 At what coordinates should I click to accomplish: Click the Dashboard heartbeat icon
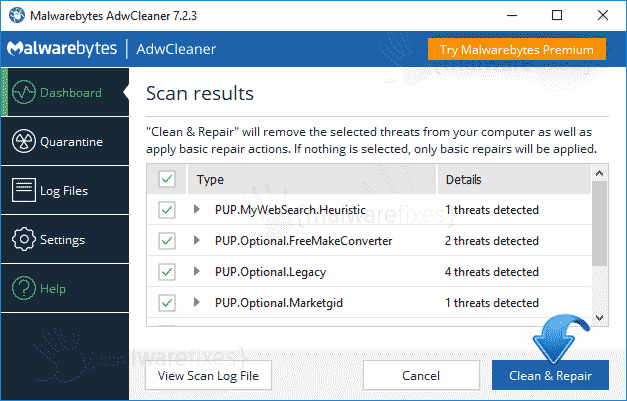24,92
